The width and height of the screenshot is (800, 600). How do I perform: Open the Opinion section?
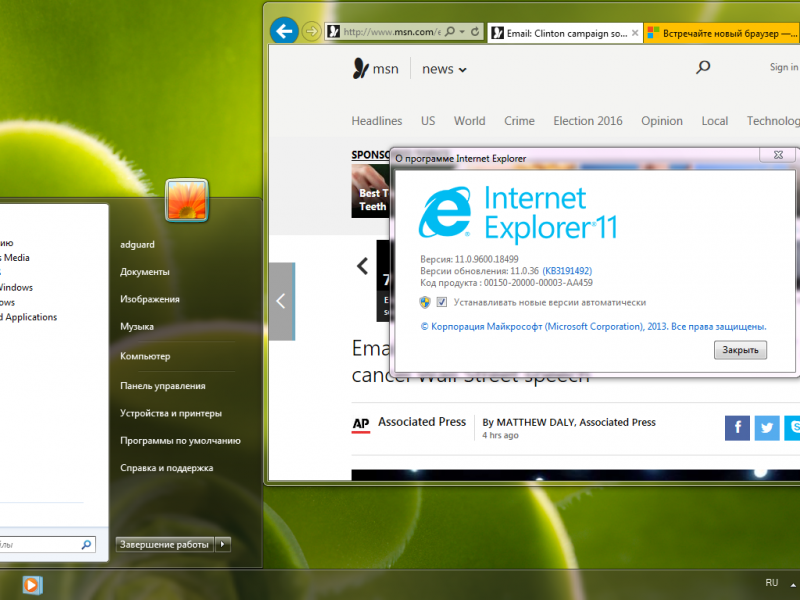662,121
